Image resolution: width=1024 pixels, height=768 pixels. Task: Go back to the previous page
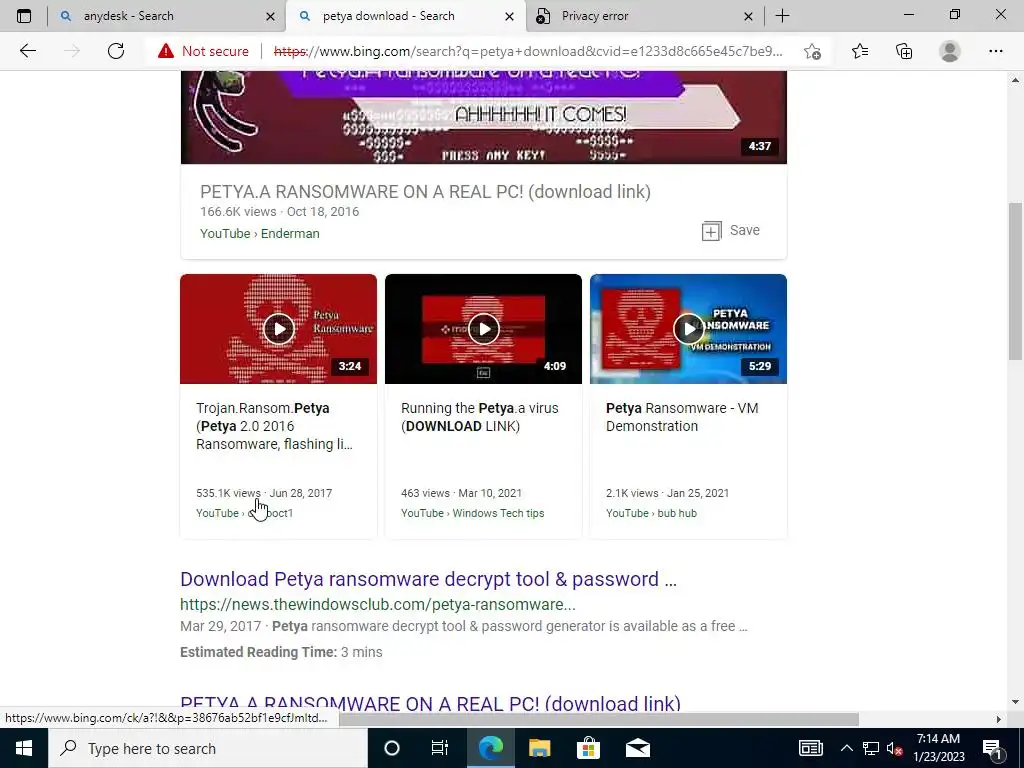(x=27, y=51)
